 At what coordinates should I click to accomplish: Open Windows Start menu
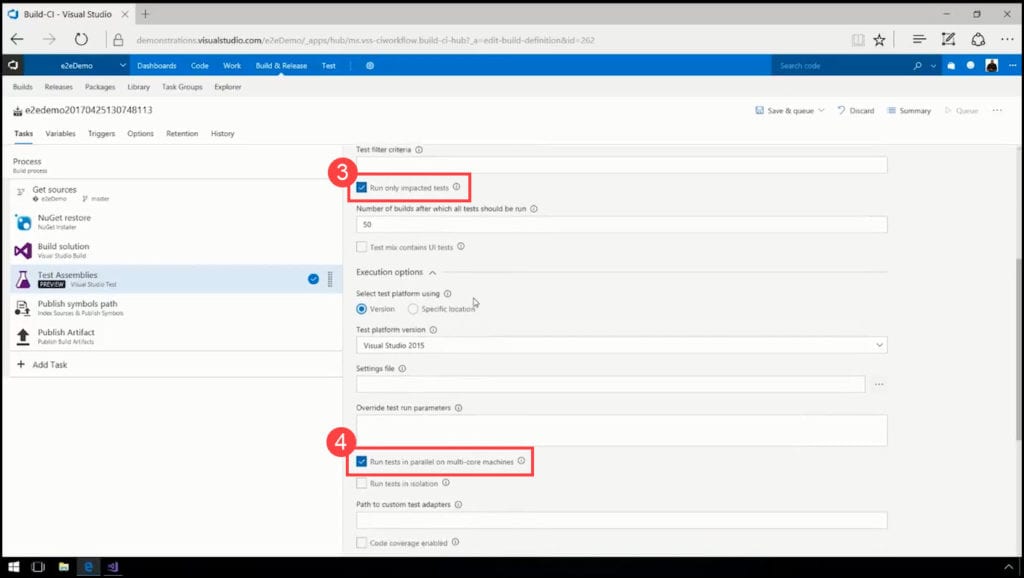pos(13,567)
